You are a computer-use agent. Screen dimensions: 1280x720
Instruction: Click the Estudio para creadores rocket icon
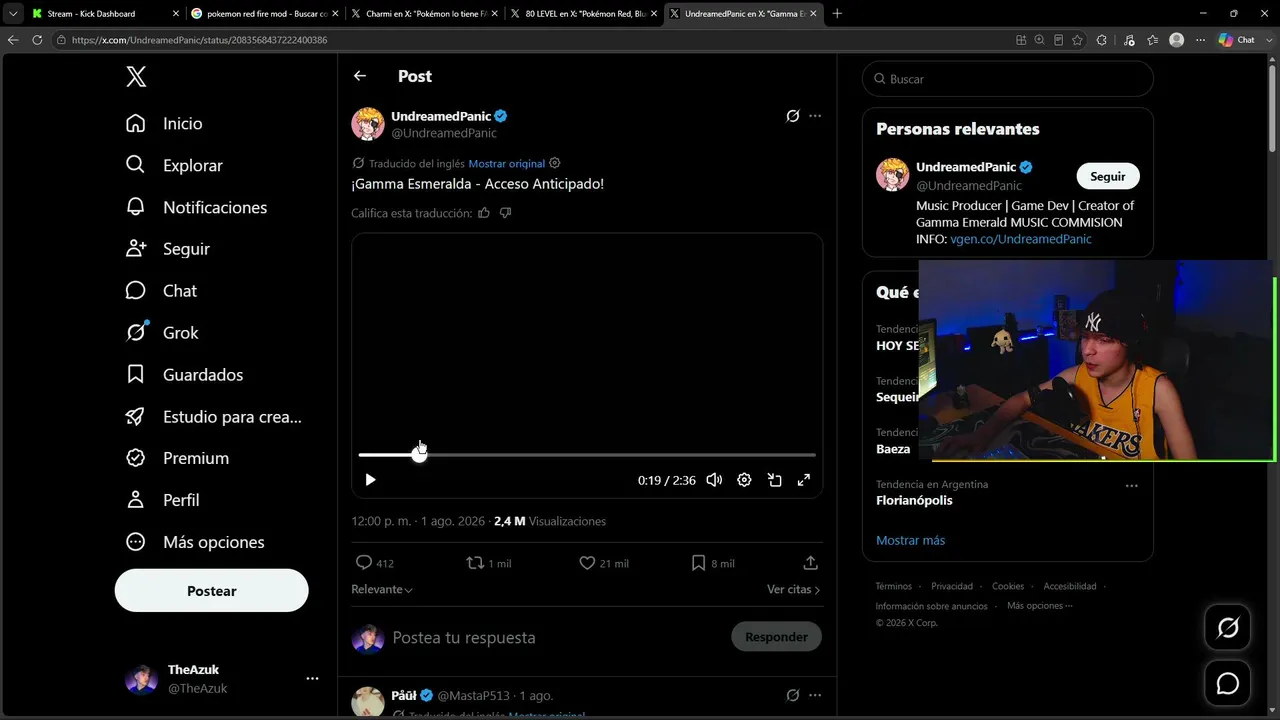[x=136, y=416]
